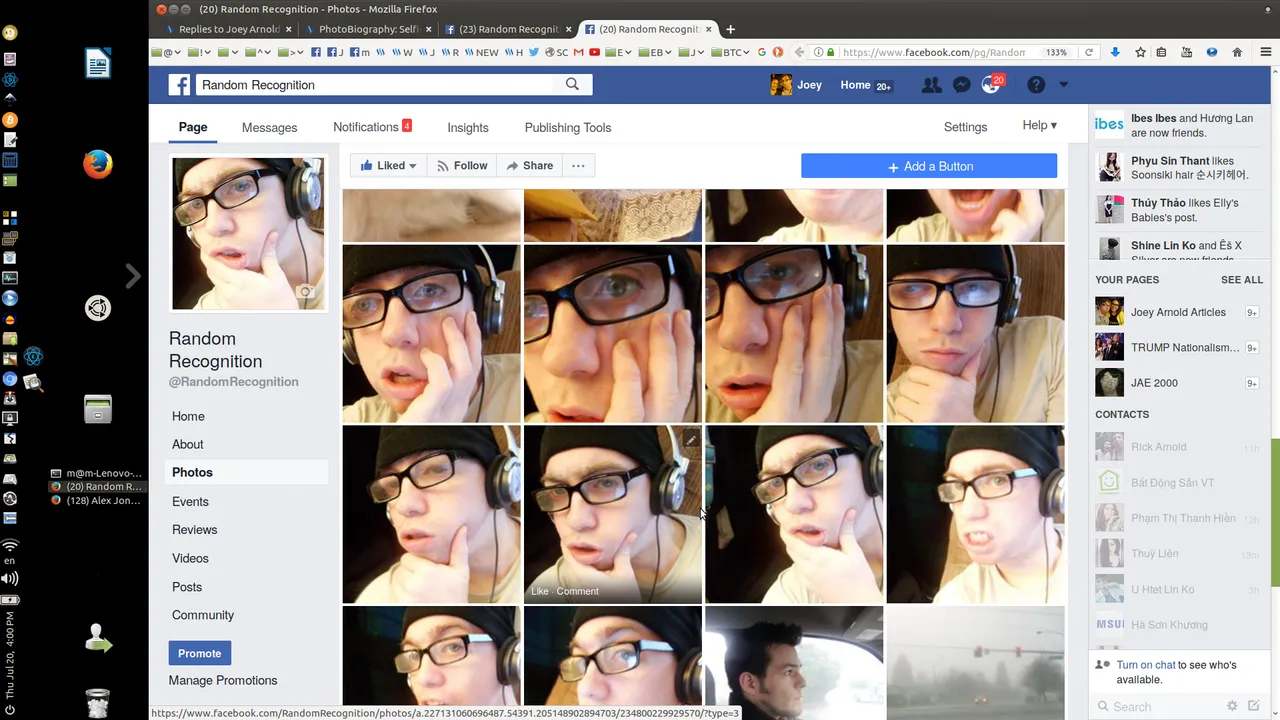
Task: Click the Firefox downloads arrow icon
Action: pyautogui.click(x=1115, y=52)
